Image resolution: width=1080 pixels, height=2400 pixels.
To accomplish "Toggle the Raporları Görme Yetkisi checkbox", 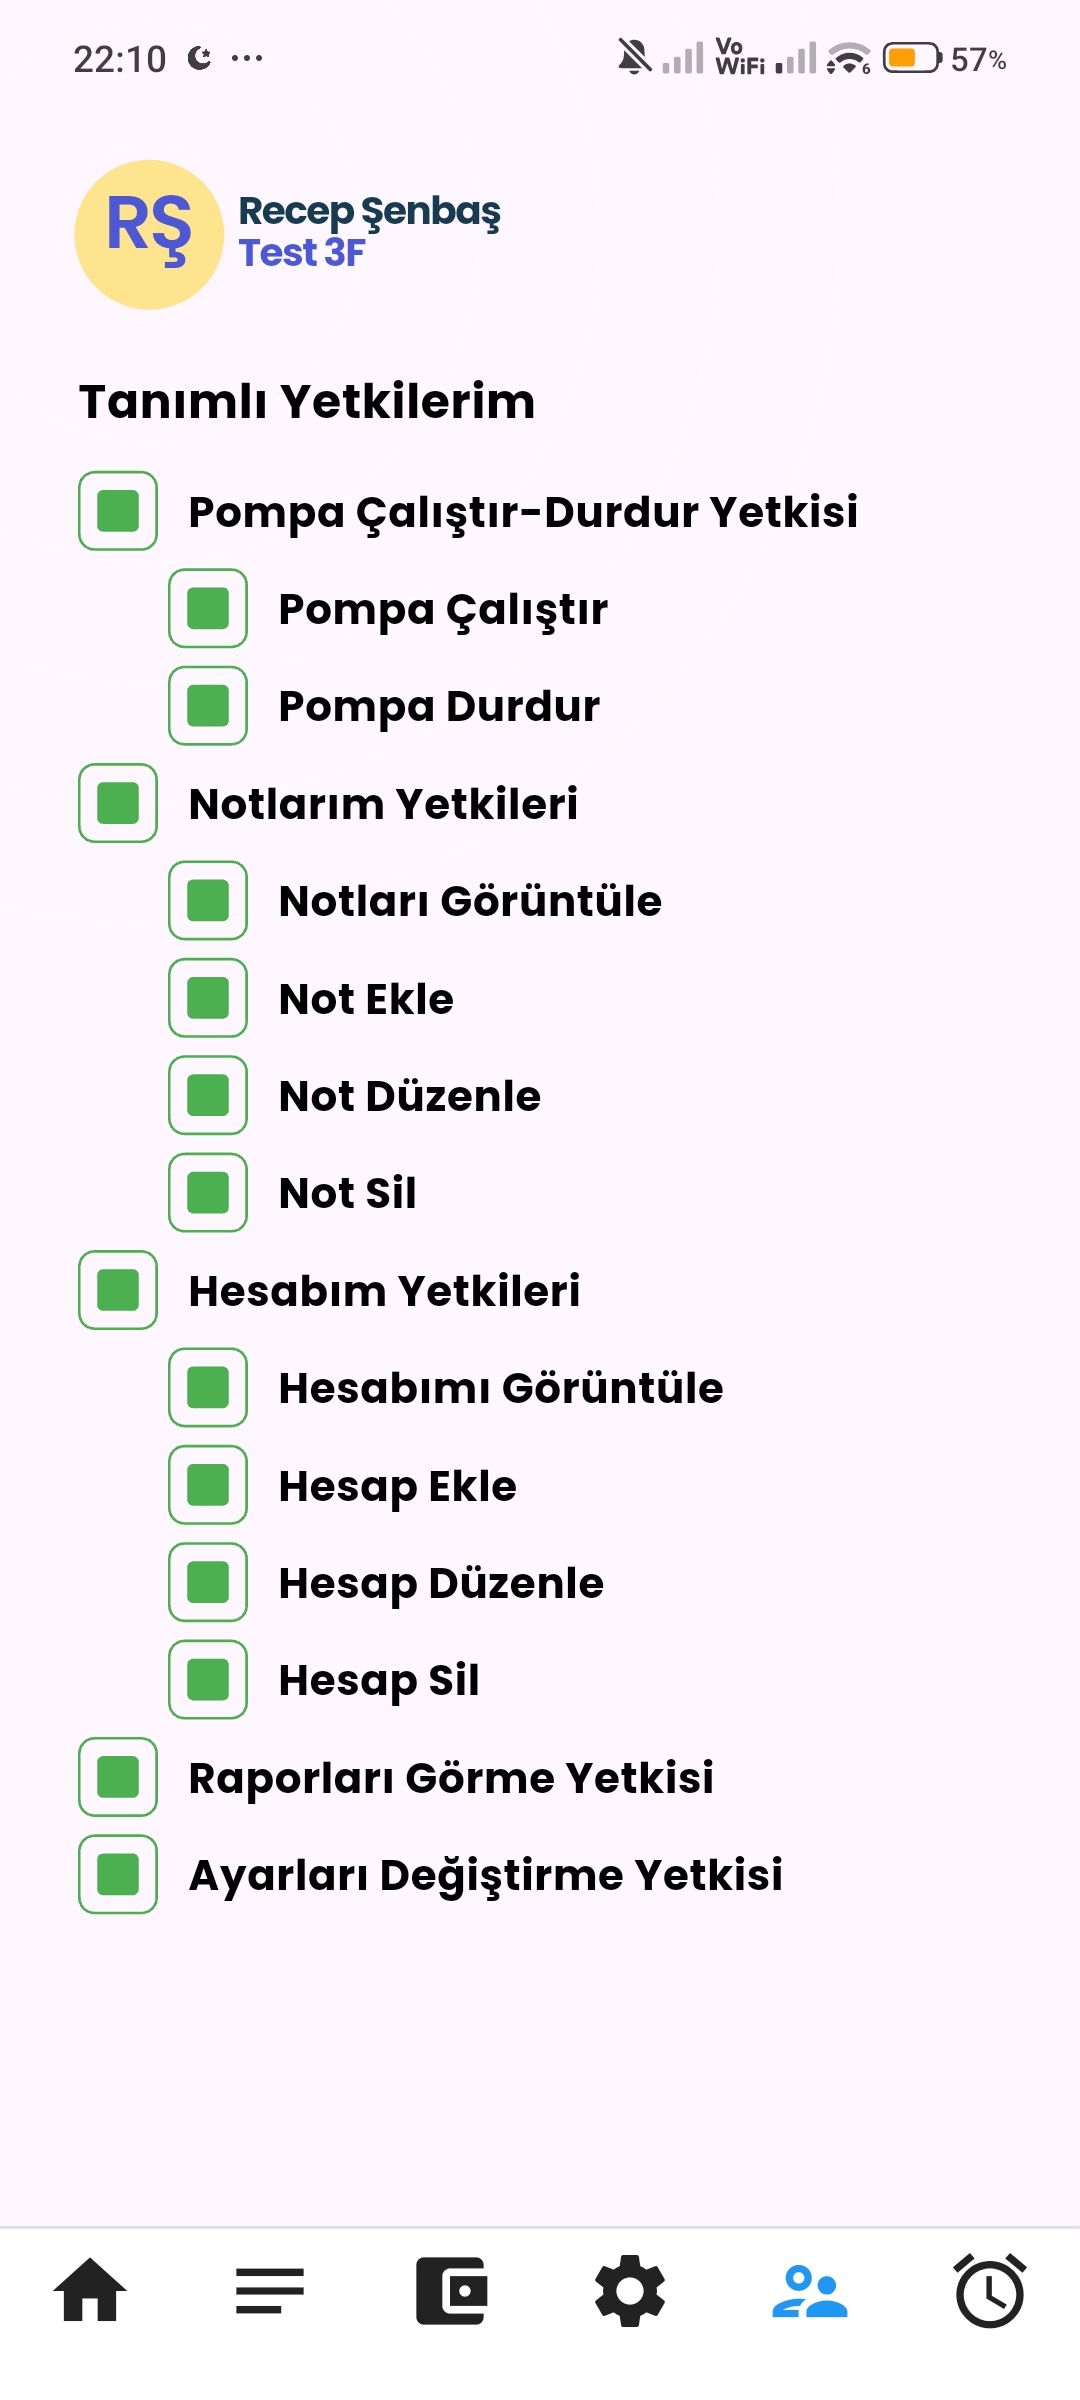I will 116,1779.
